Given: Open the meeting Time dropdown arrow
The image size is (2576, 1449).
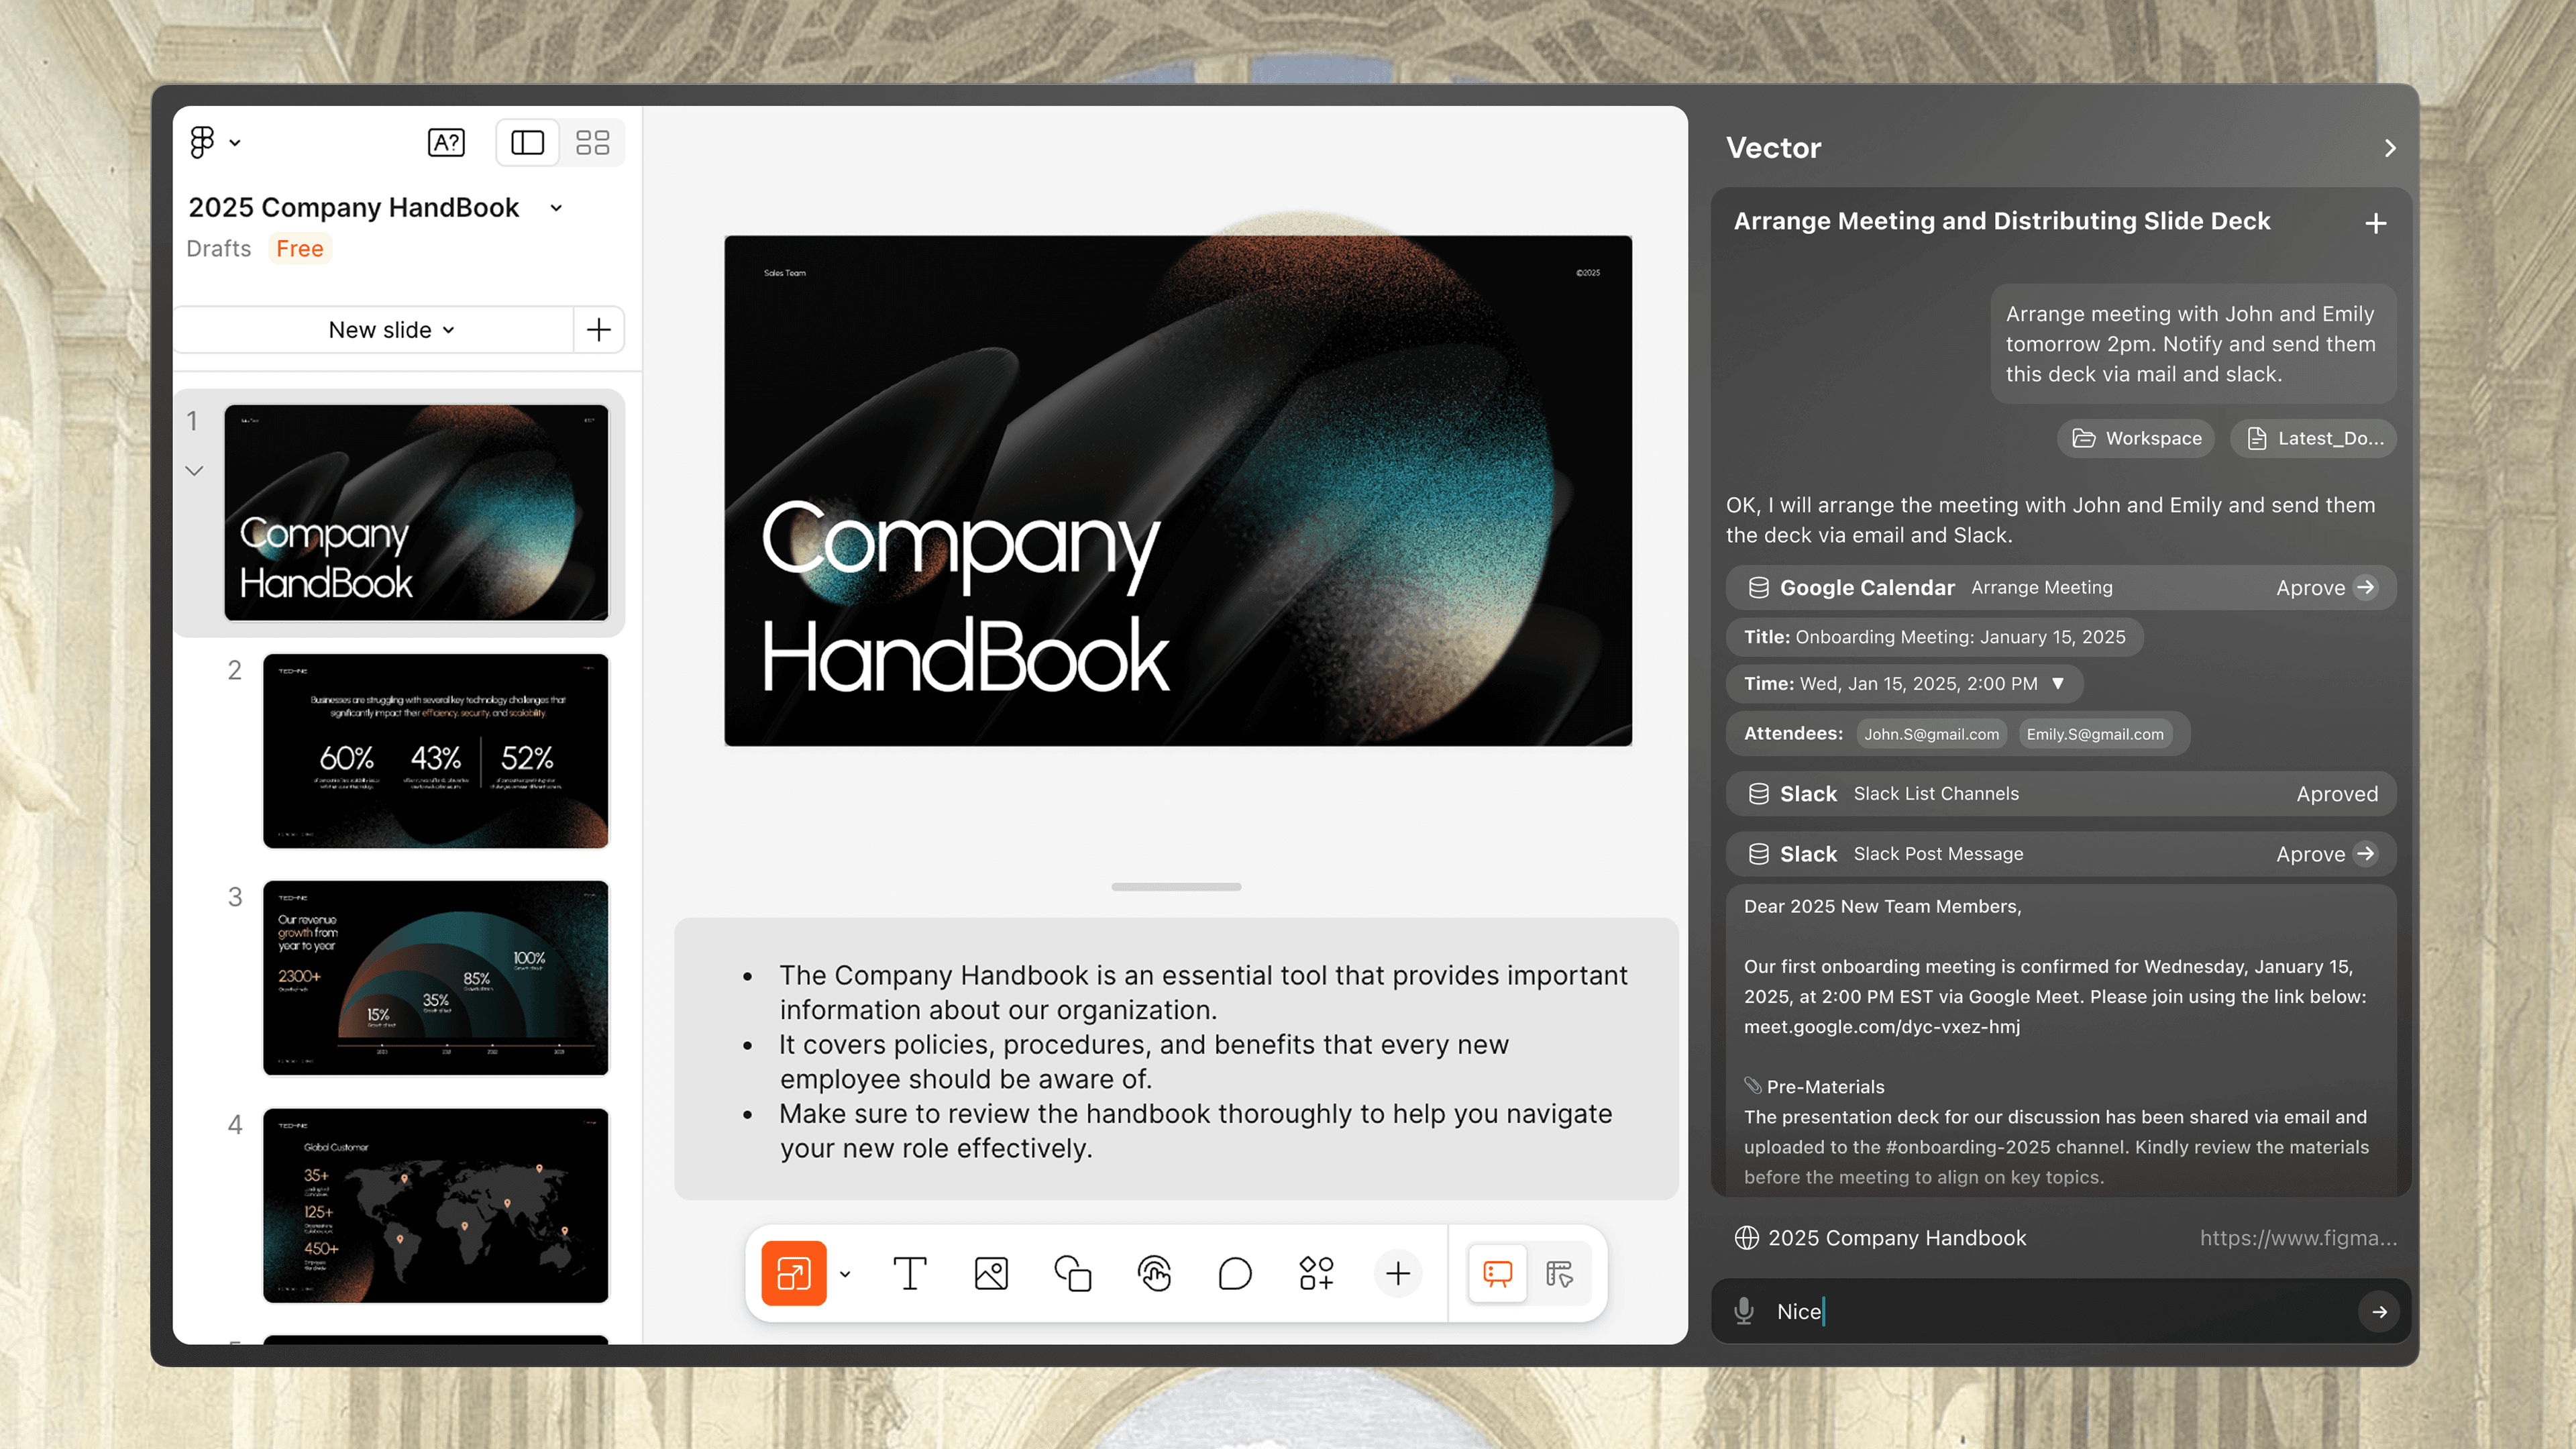Looking at the screenshot, I should [2058, 684].
